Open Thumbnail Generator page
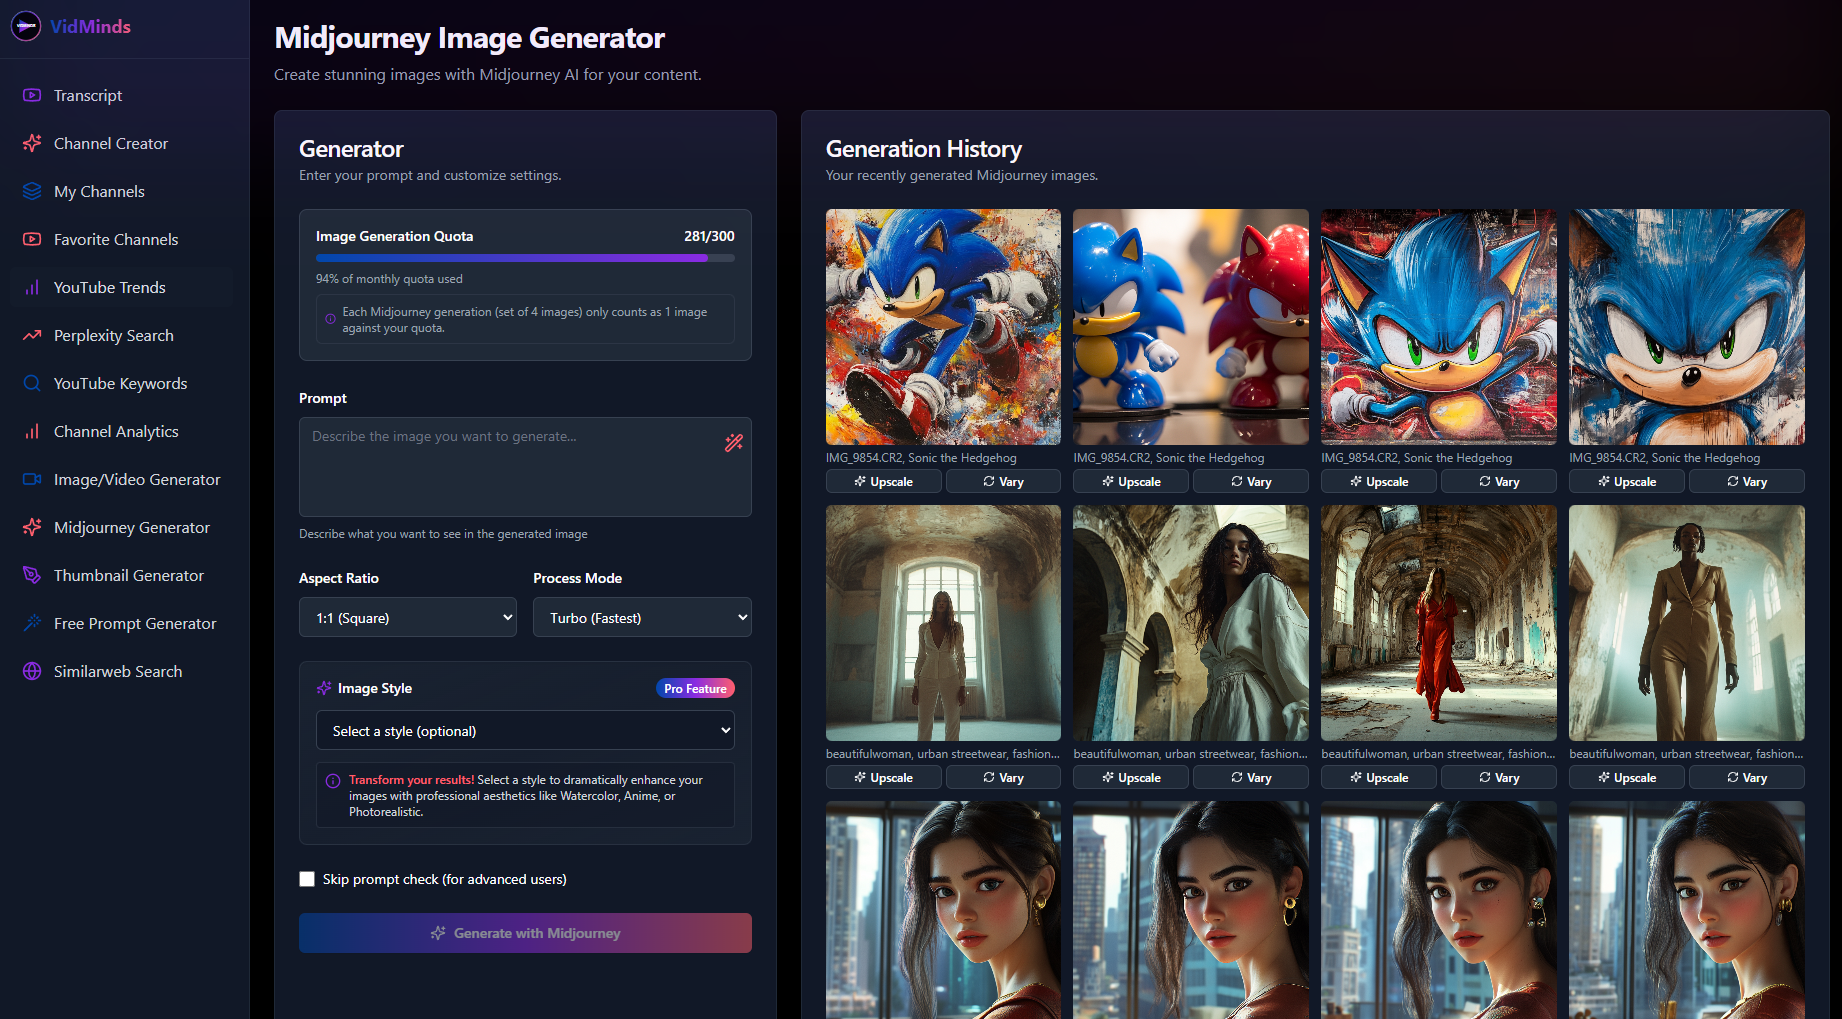1842x1019 pixels. 125,575
